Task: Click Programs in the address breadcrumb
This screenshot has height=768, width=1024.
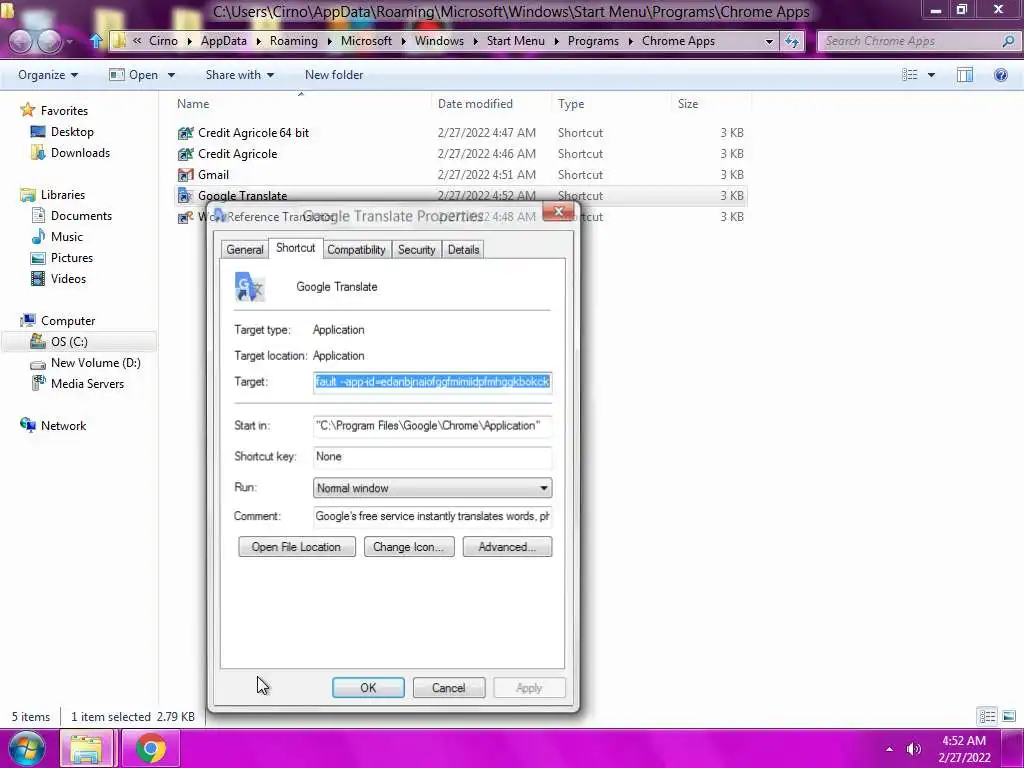Action: click(592, 40)
